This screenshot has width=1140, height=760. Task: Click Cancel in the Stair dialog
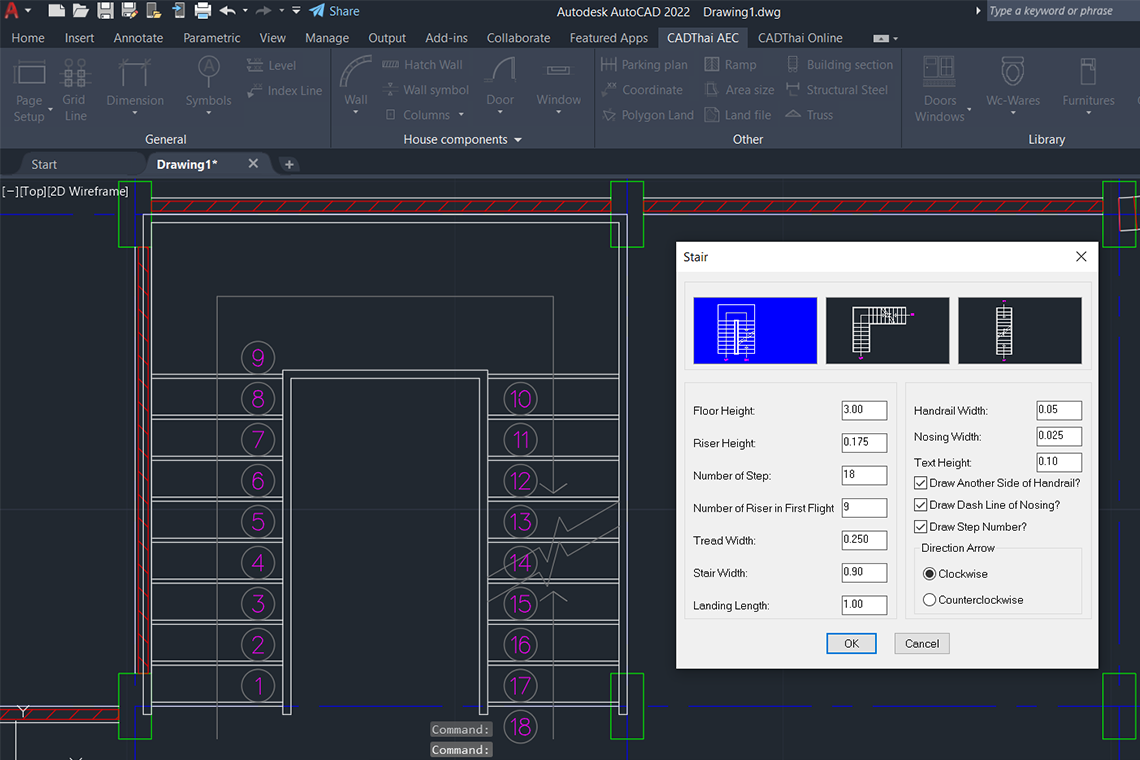coord(922,644)
